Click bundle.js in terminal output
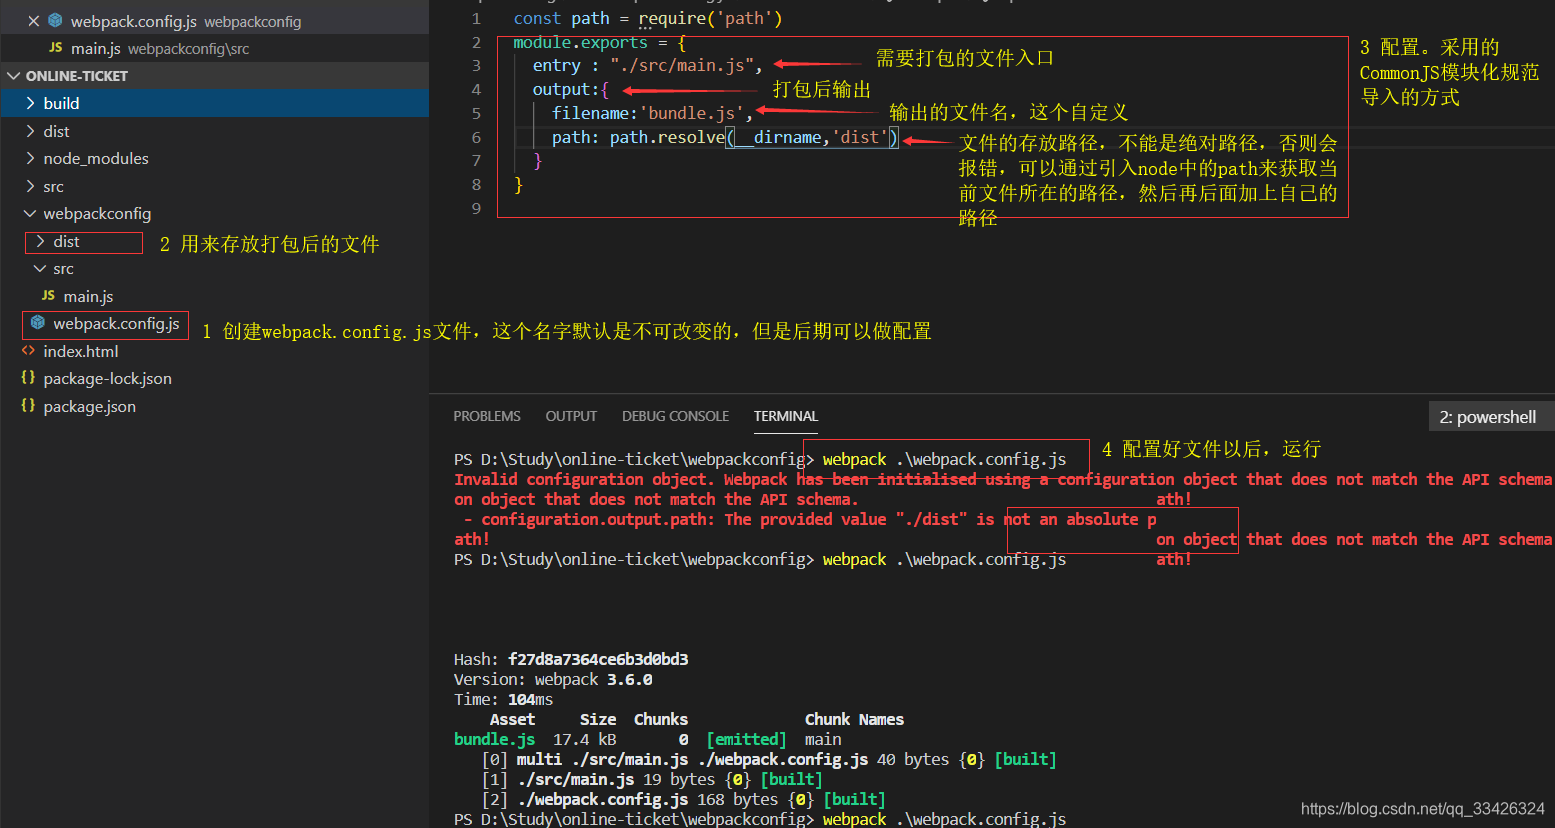1555x828 pixels. (x=494, y=739)
